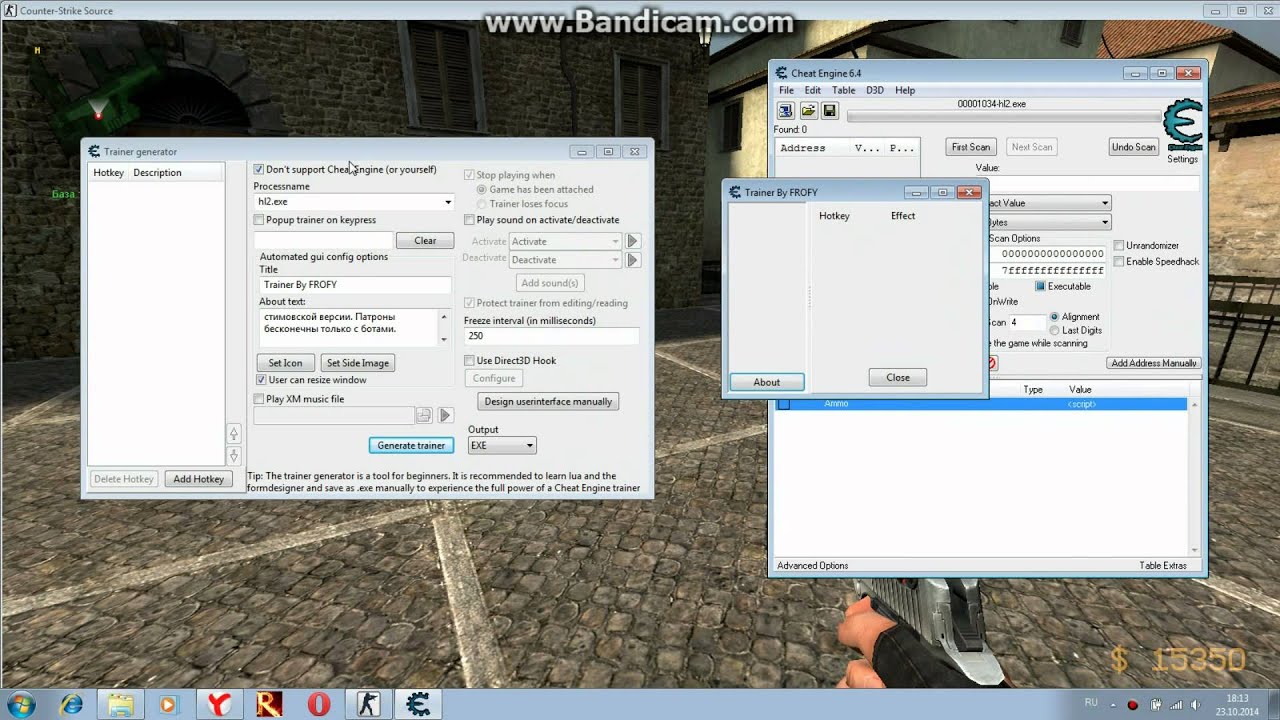
Task: Click the red R application taskbar icon
Action: 269,704
